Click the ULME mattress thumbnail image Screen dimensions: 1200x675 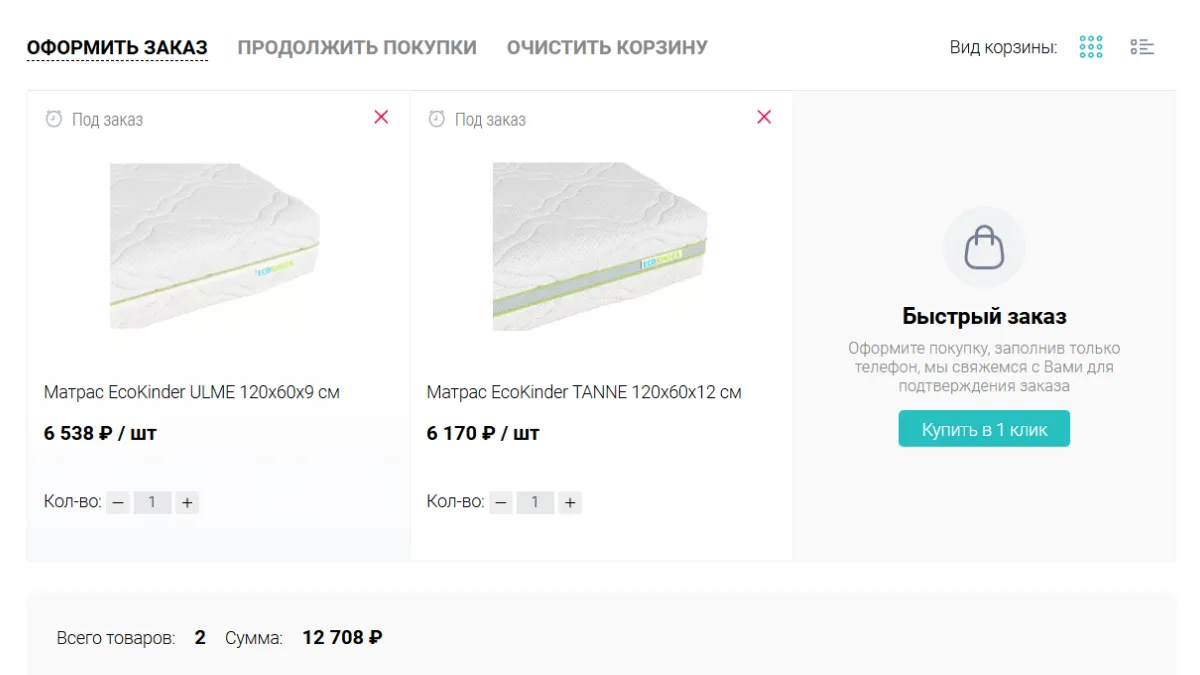click(215, 245)
